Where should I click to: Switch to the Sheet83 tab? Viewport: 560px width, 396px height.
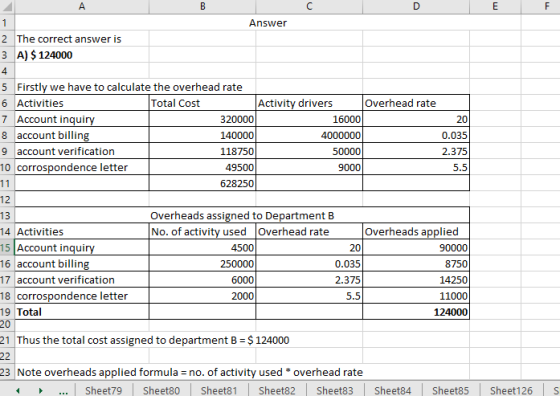(335, 391)
